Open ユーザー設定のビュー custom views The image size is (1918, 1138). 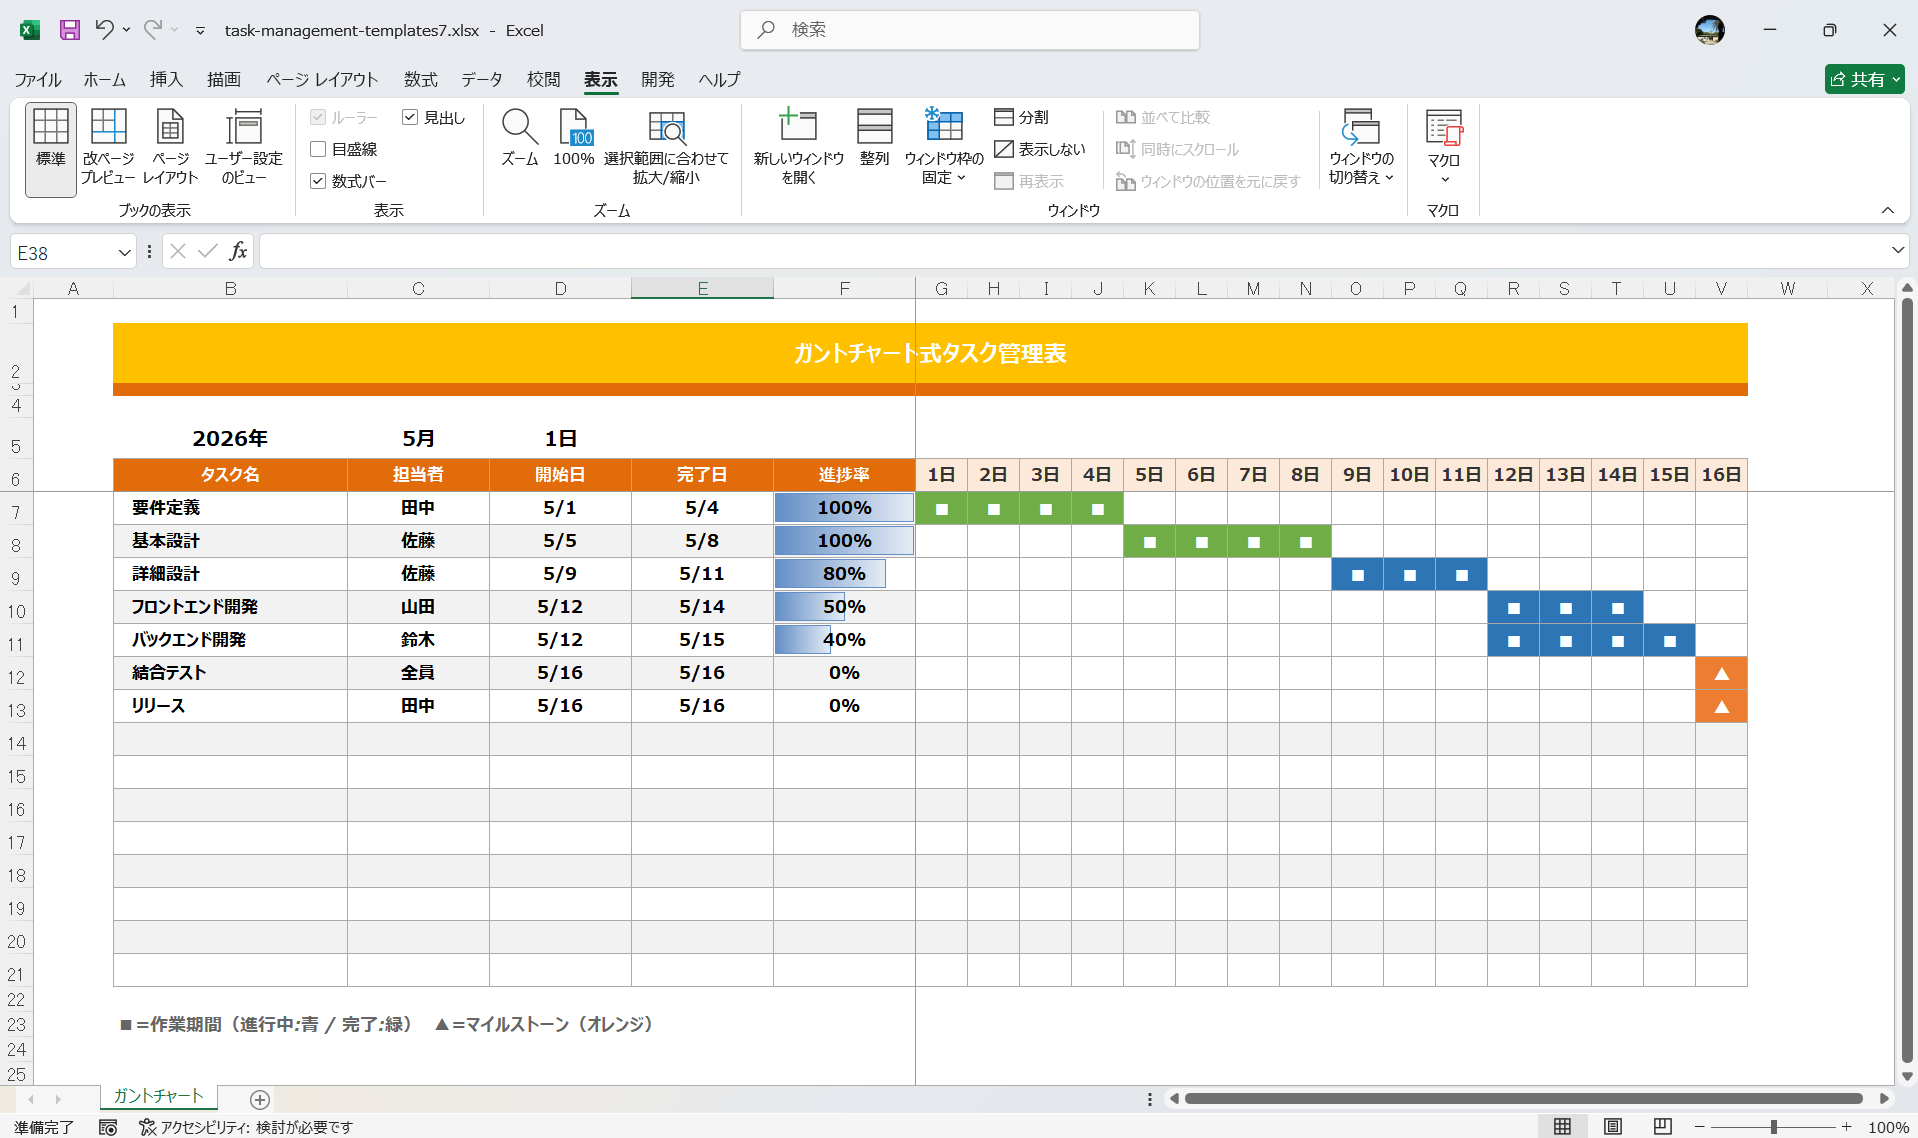pos(244,148)
